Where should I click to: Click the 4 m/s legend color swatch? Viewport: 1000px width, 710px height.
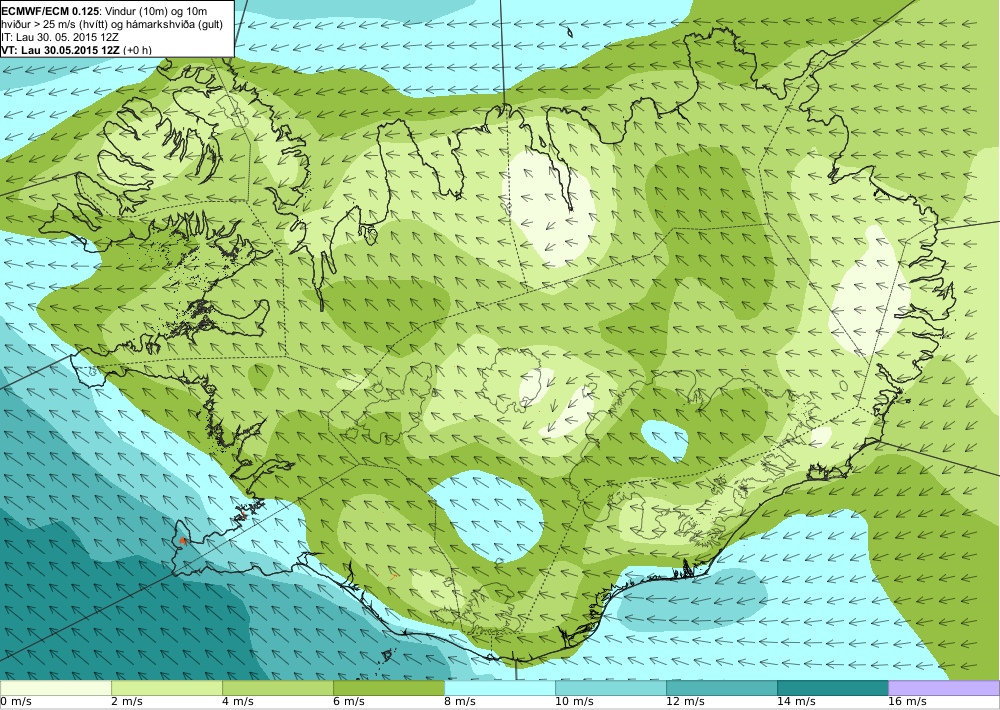point(277,688)
